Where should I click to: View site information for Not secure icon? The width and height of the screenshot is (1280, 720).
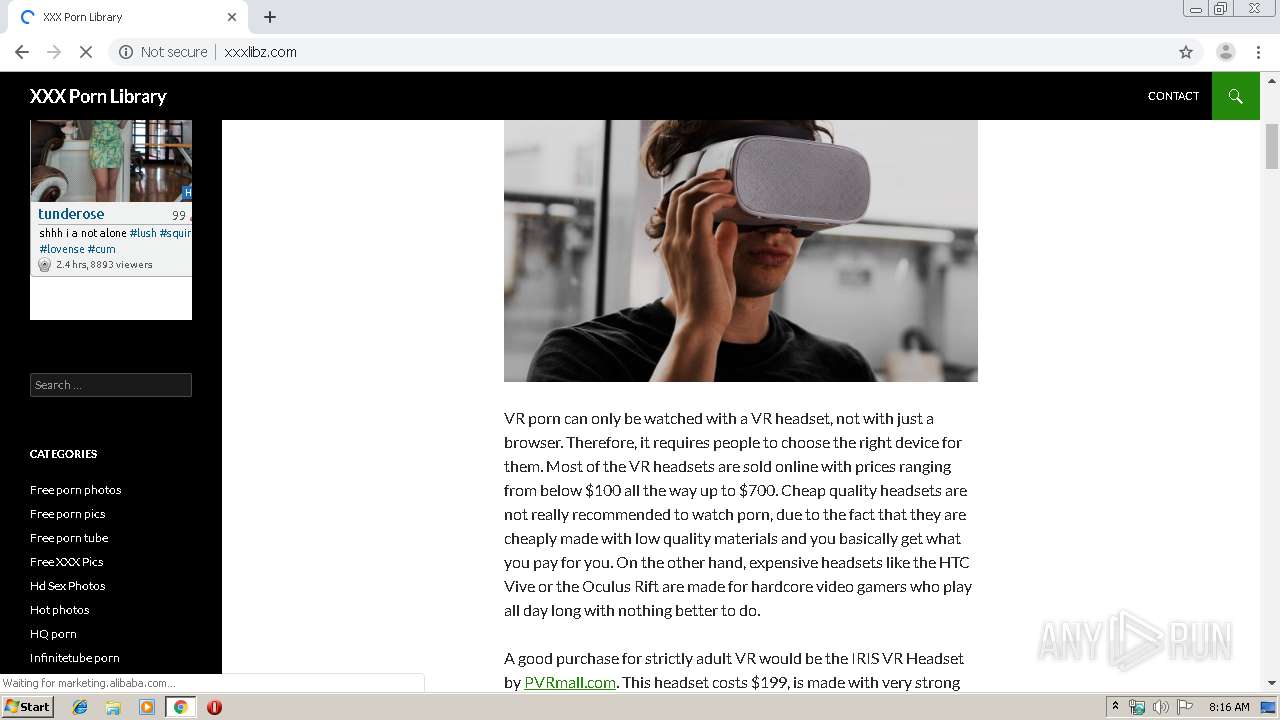click(126, 52)
